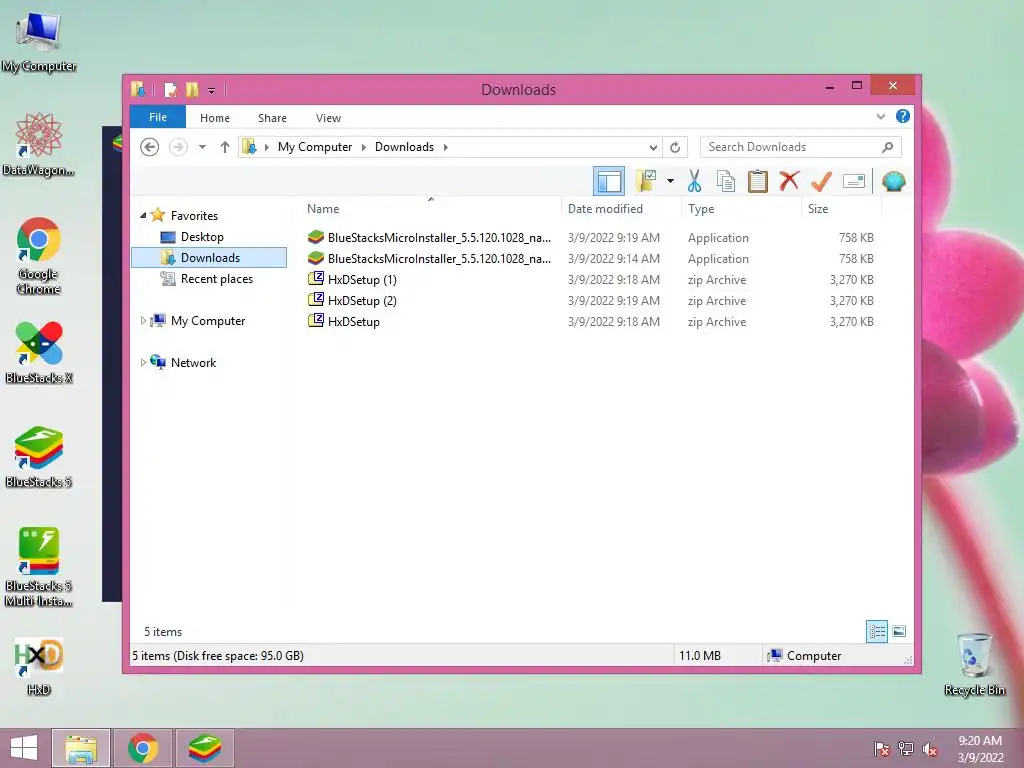Click the Back navigation arrow
Viewport: 1024px width, 768px height.
click(x=150, y=147)
